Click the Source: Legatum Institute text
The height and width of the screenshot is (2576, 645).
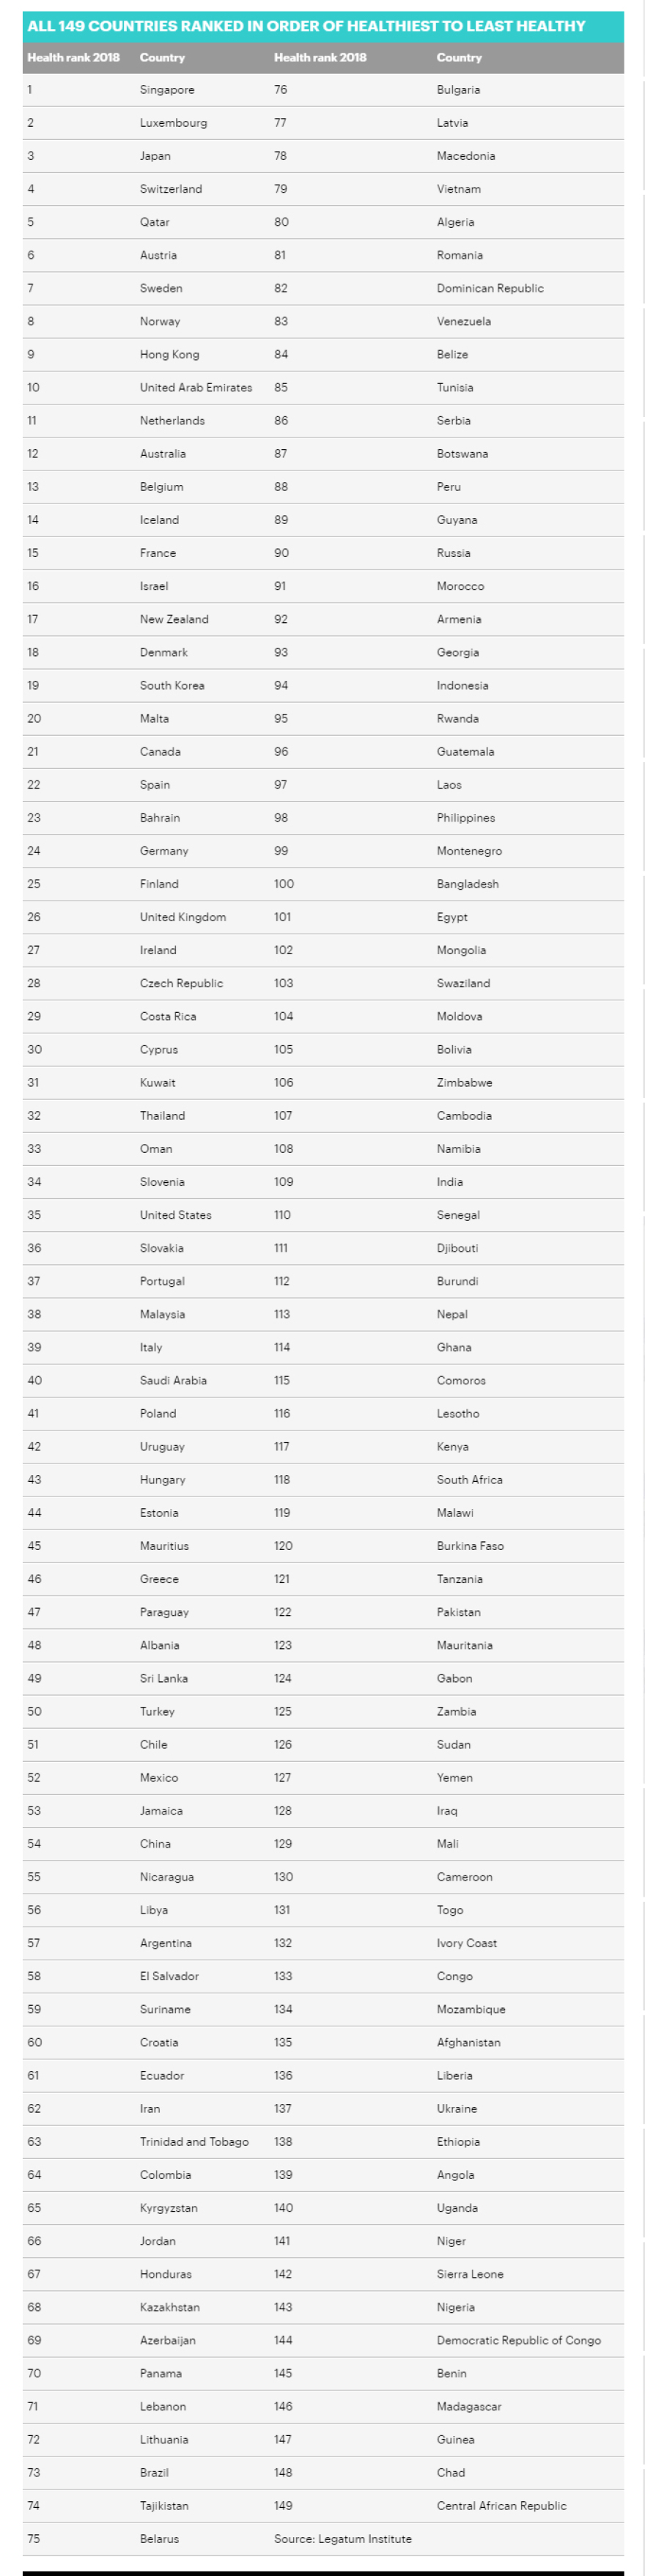coord(342,2538)
